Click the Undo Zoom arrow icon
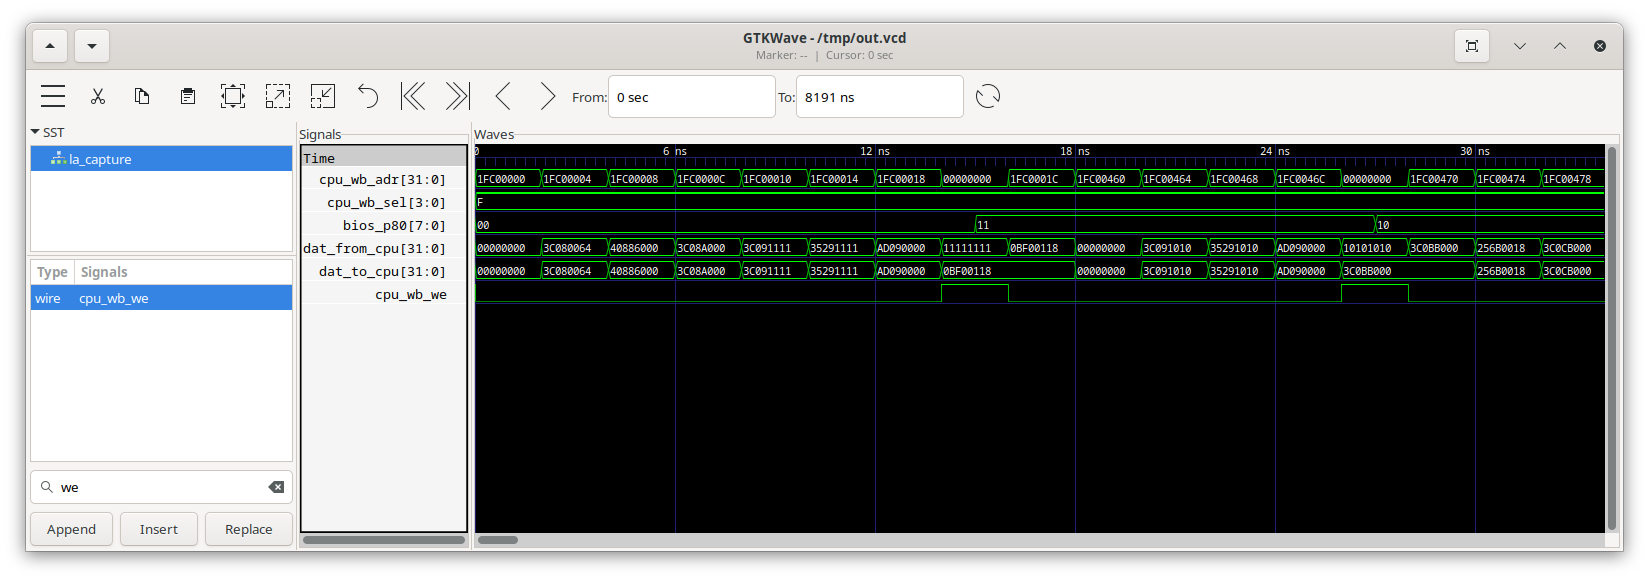The width and height of the screenshot is (1649, 580). click(368, 96)
